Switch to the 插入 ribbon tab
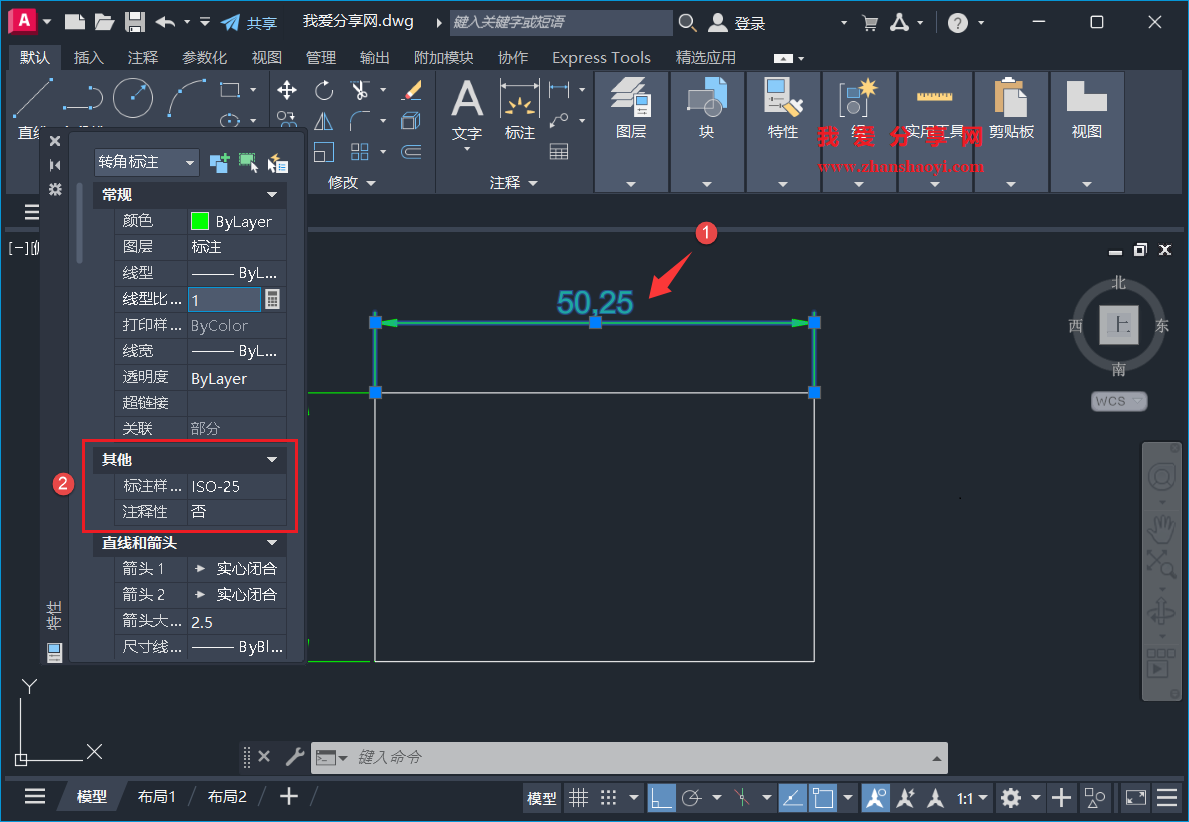The image size is (1189, 822). pos(88,58)
